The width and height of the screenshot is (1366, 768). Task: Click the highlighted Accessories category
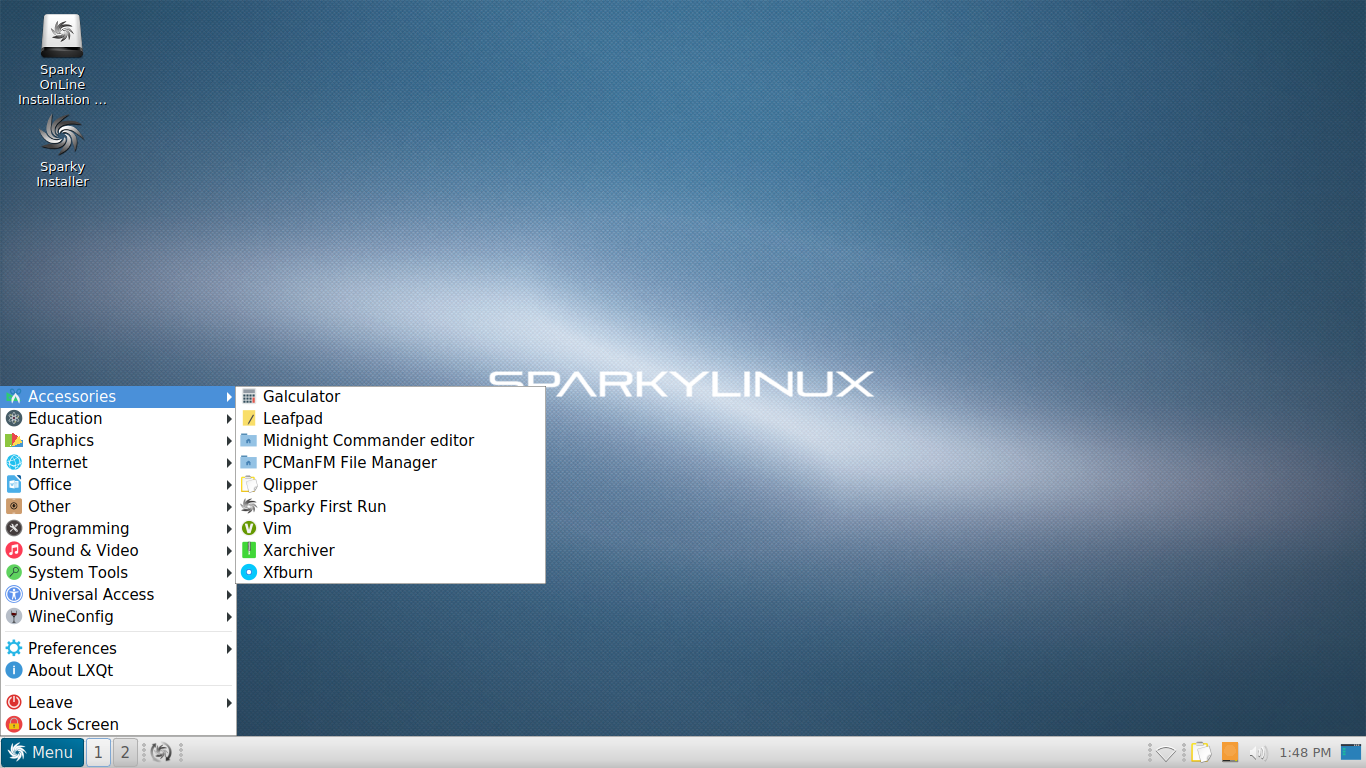118,397
